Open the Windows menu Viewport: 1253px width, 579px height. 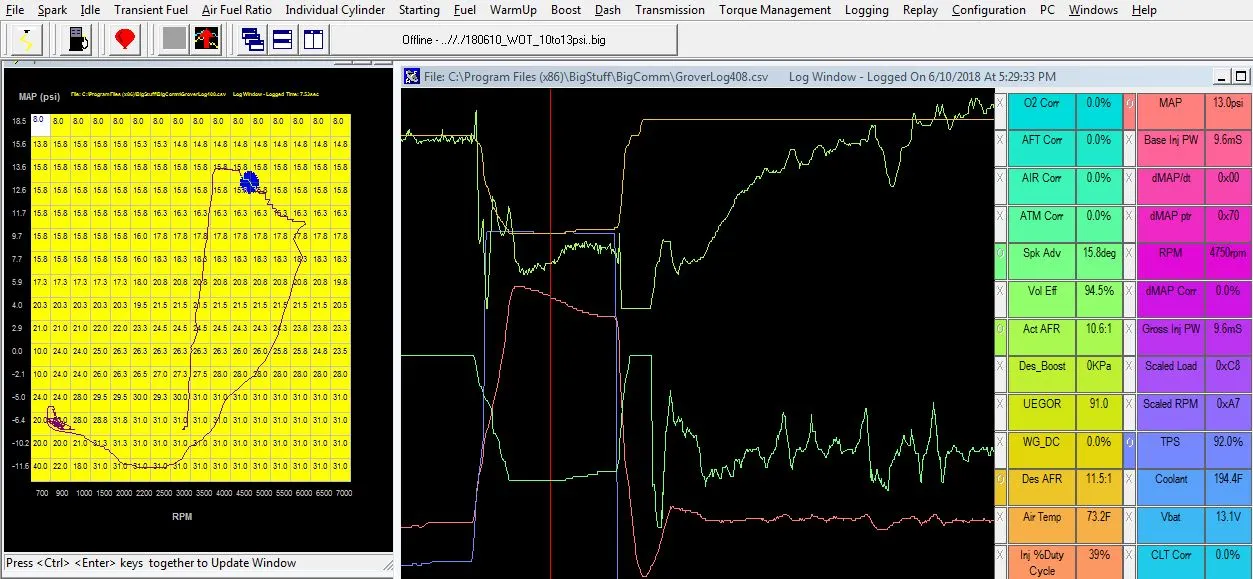(1093, 10)
